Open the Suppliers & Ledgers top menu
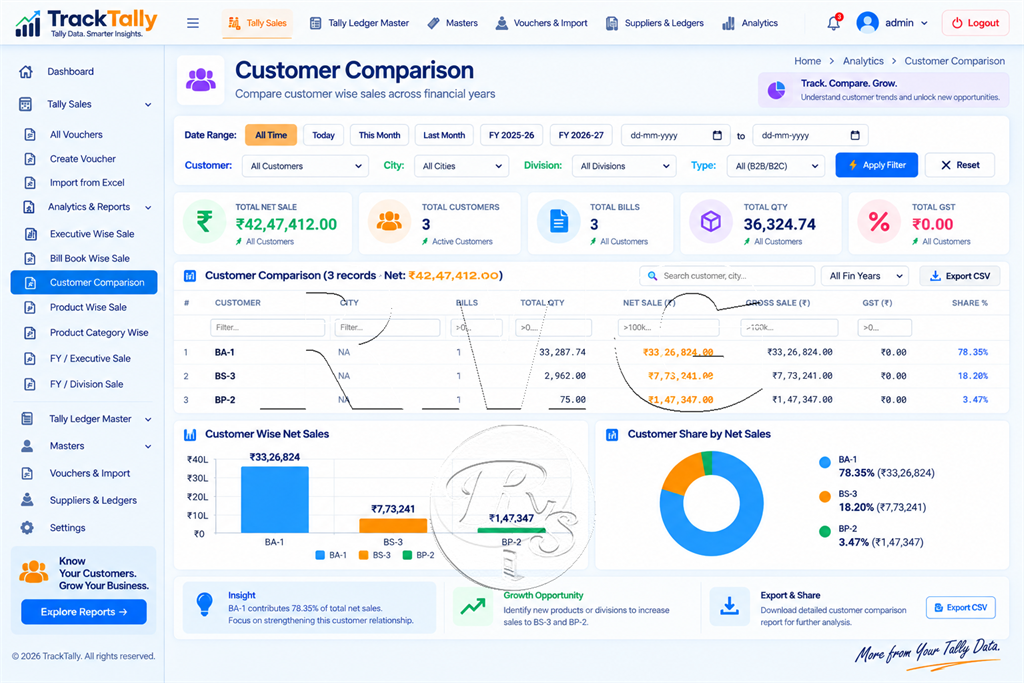This screenshot has width=1024, height=683. point(655,24)
